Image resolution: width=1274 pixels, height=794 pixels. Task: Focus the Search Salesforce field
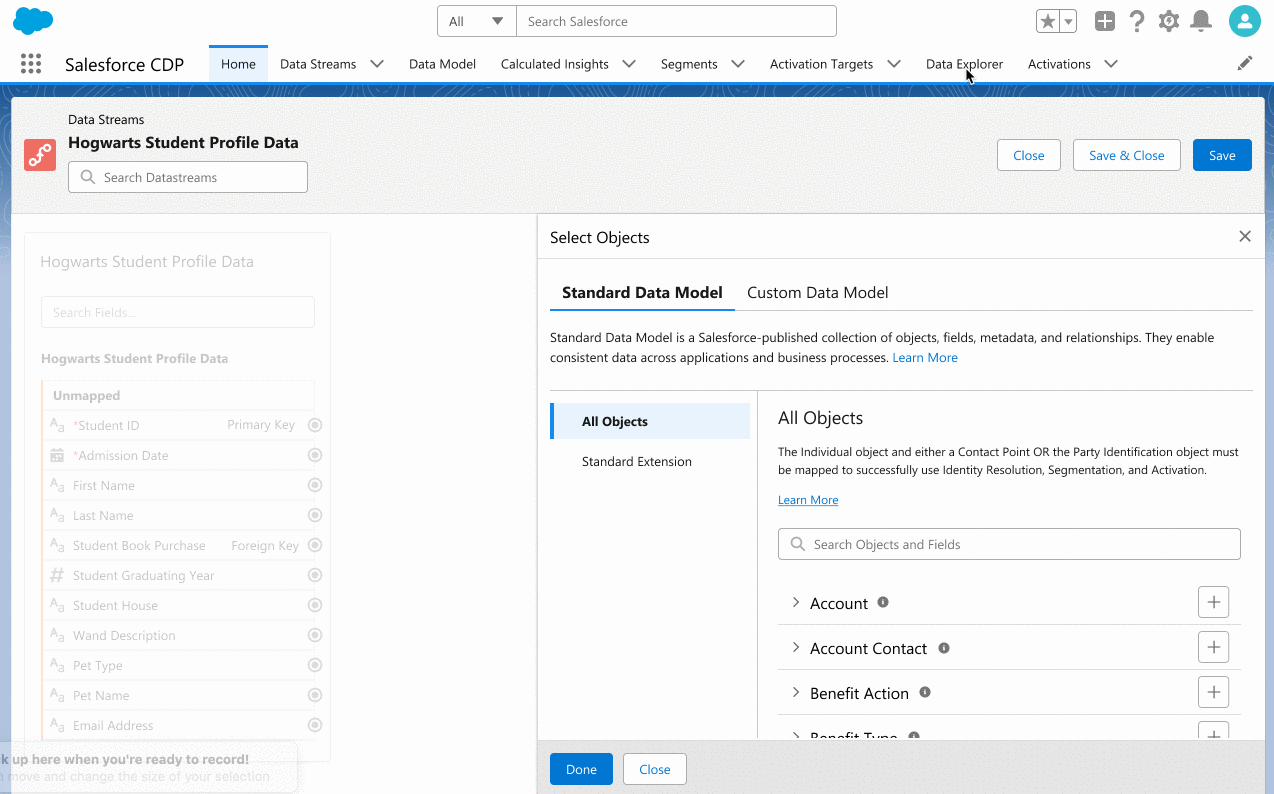click(x=676, y=21)
